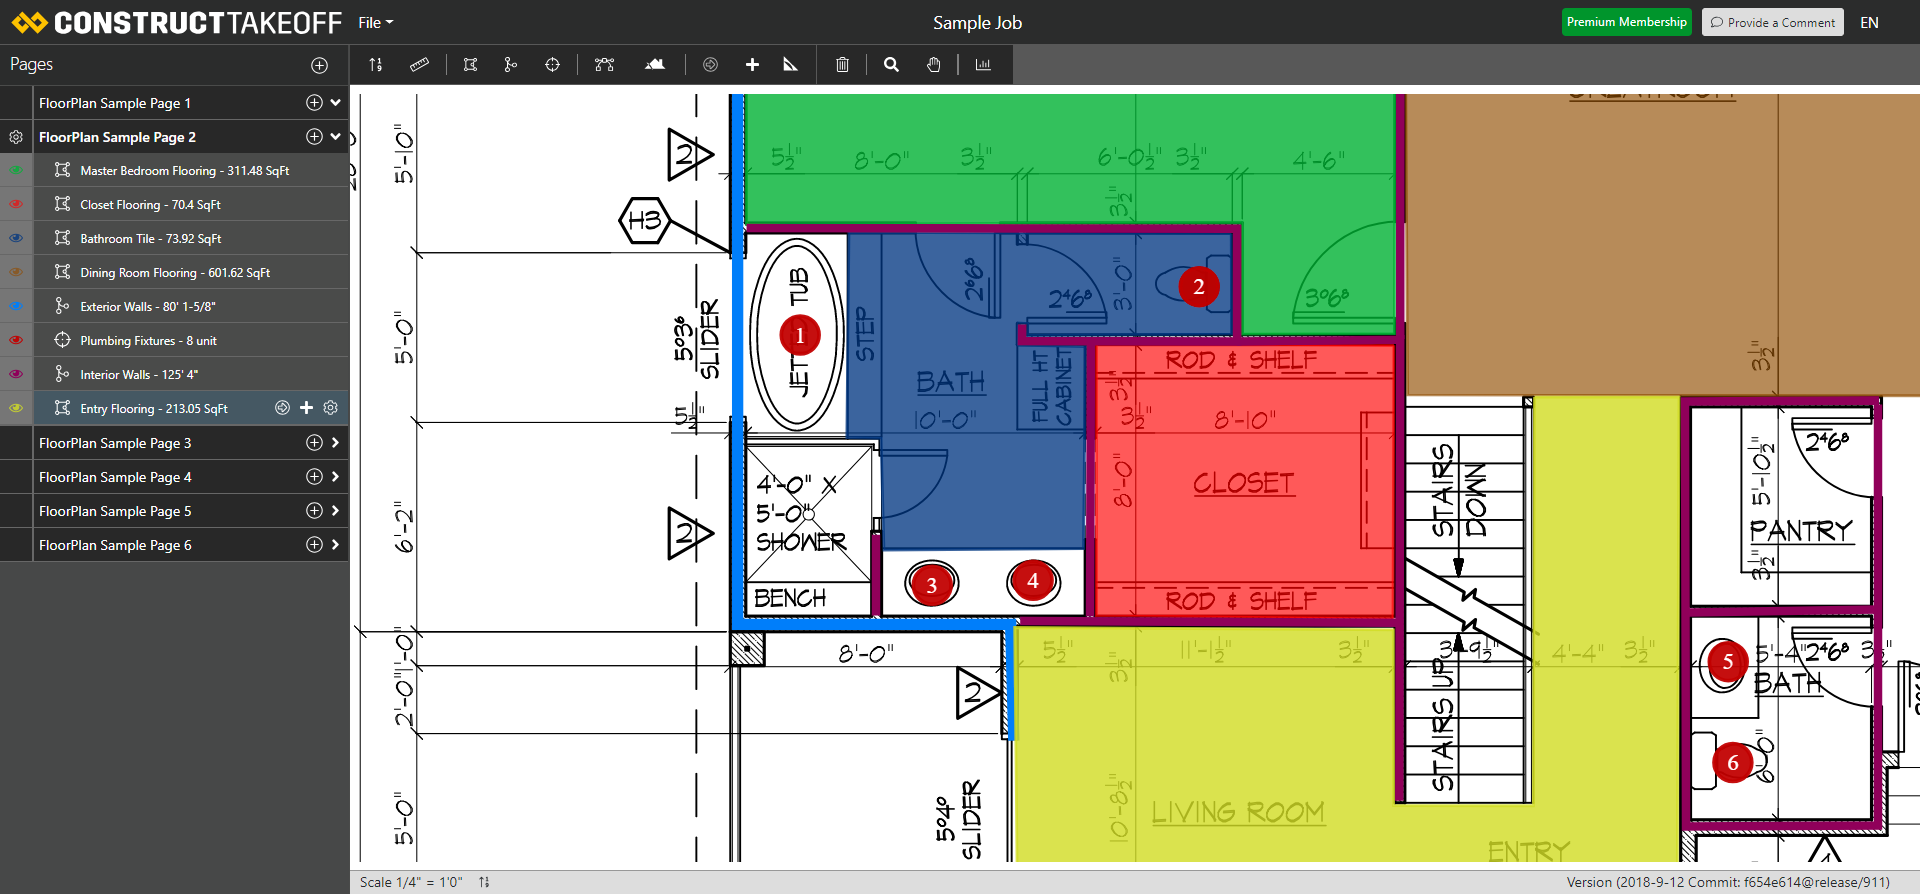Click Premium Membership button
This screenshot has height=894, width=1920.
coord(1626,22)
